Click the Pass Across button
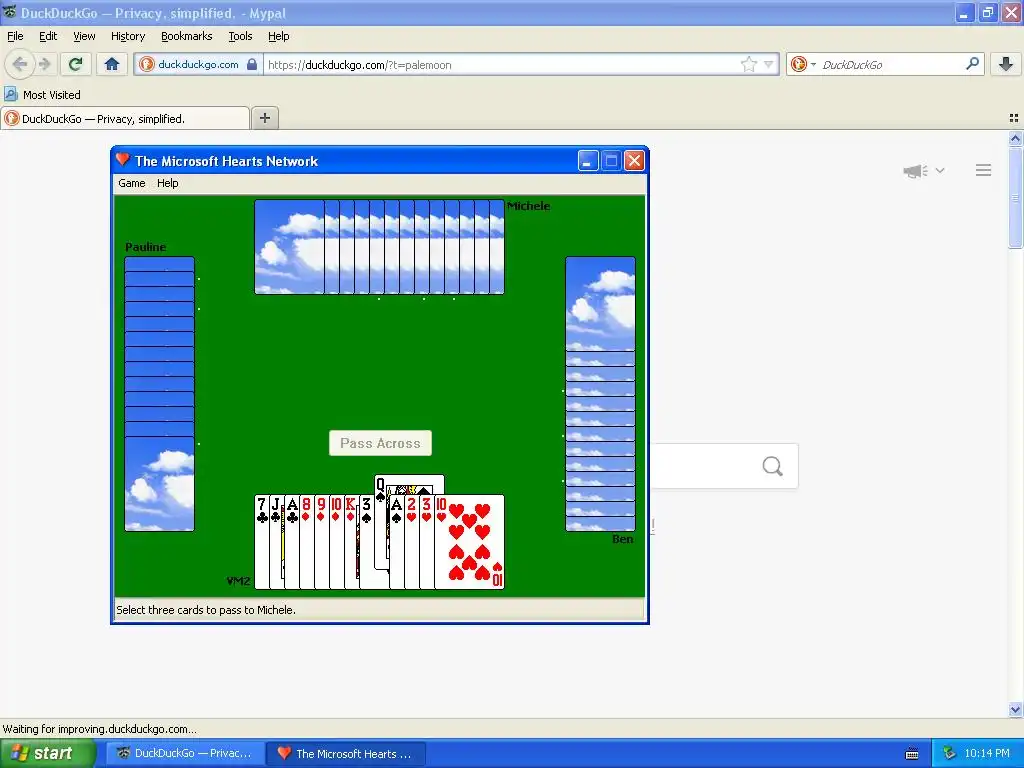Viewport: 1024px width, 768px height. [x=380, y=443]
